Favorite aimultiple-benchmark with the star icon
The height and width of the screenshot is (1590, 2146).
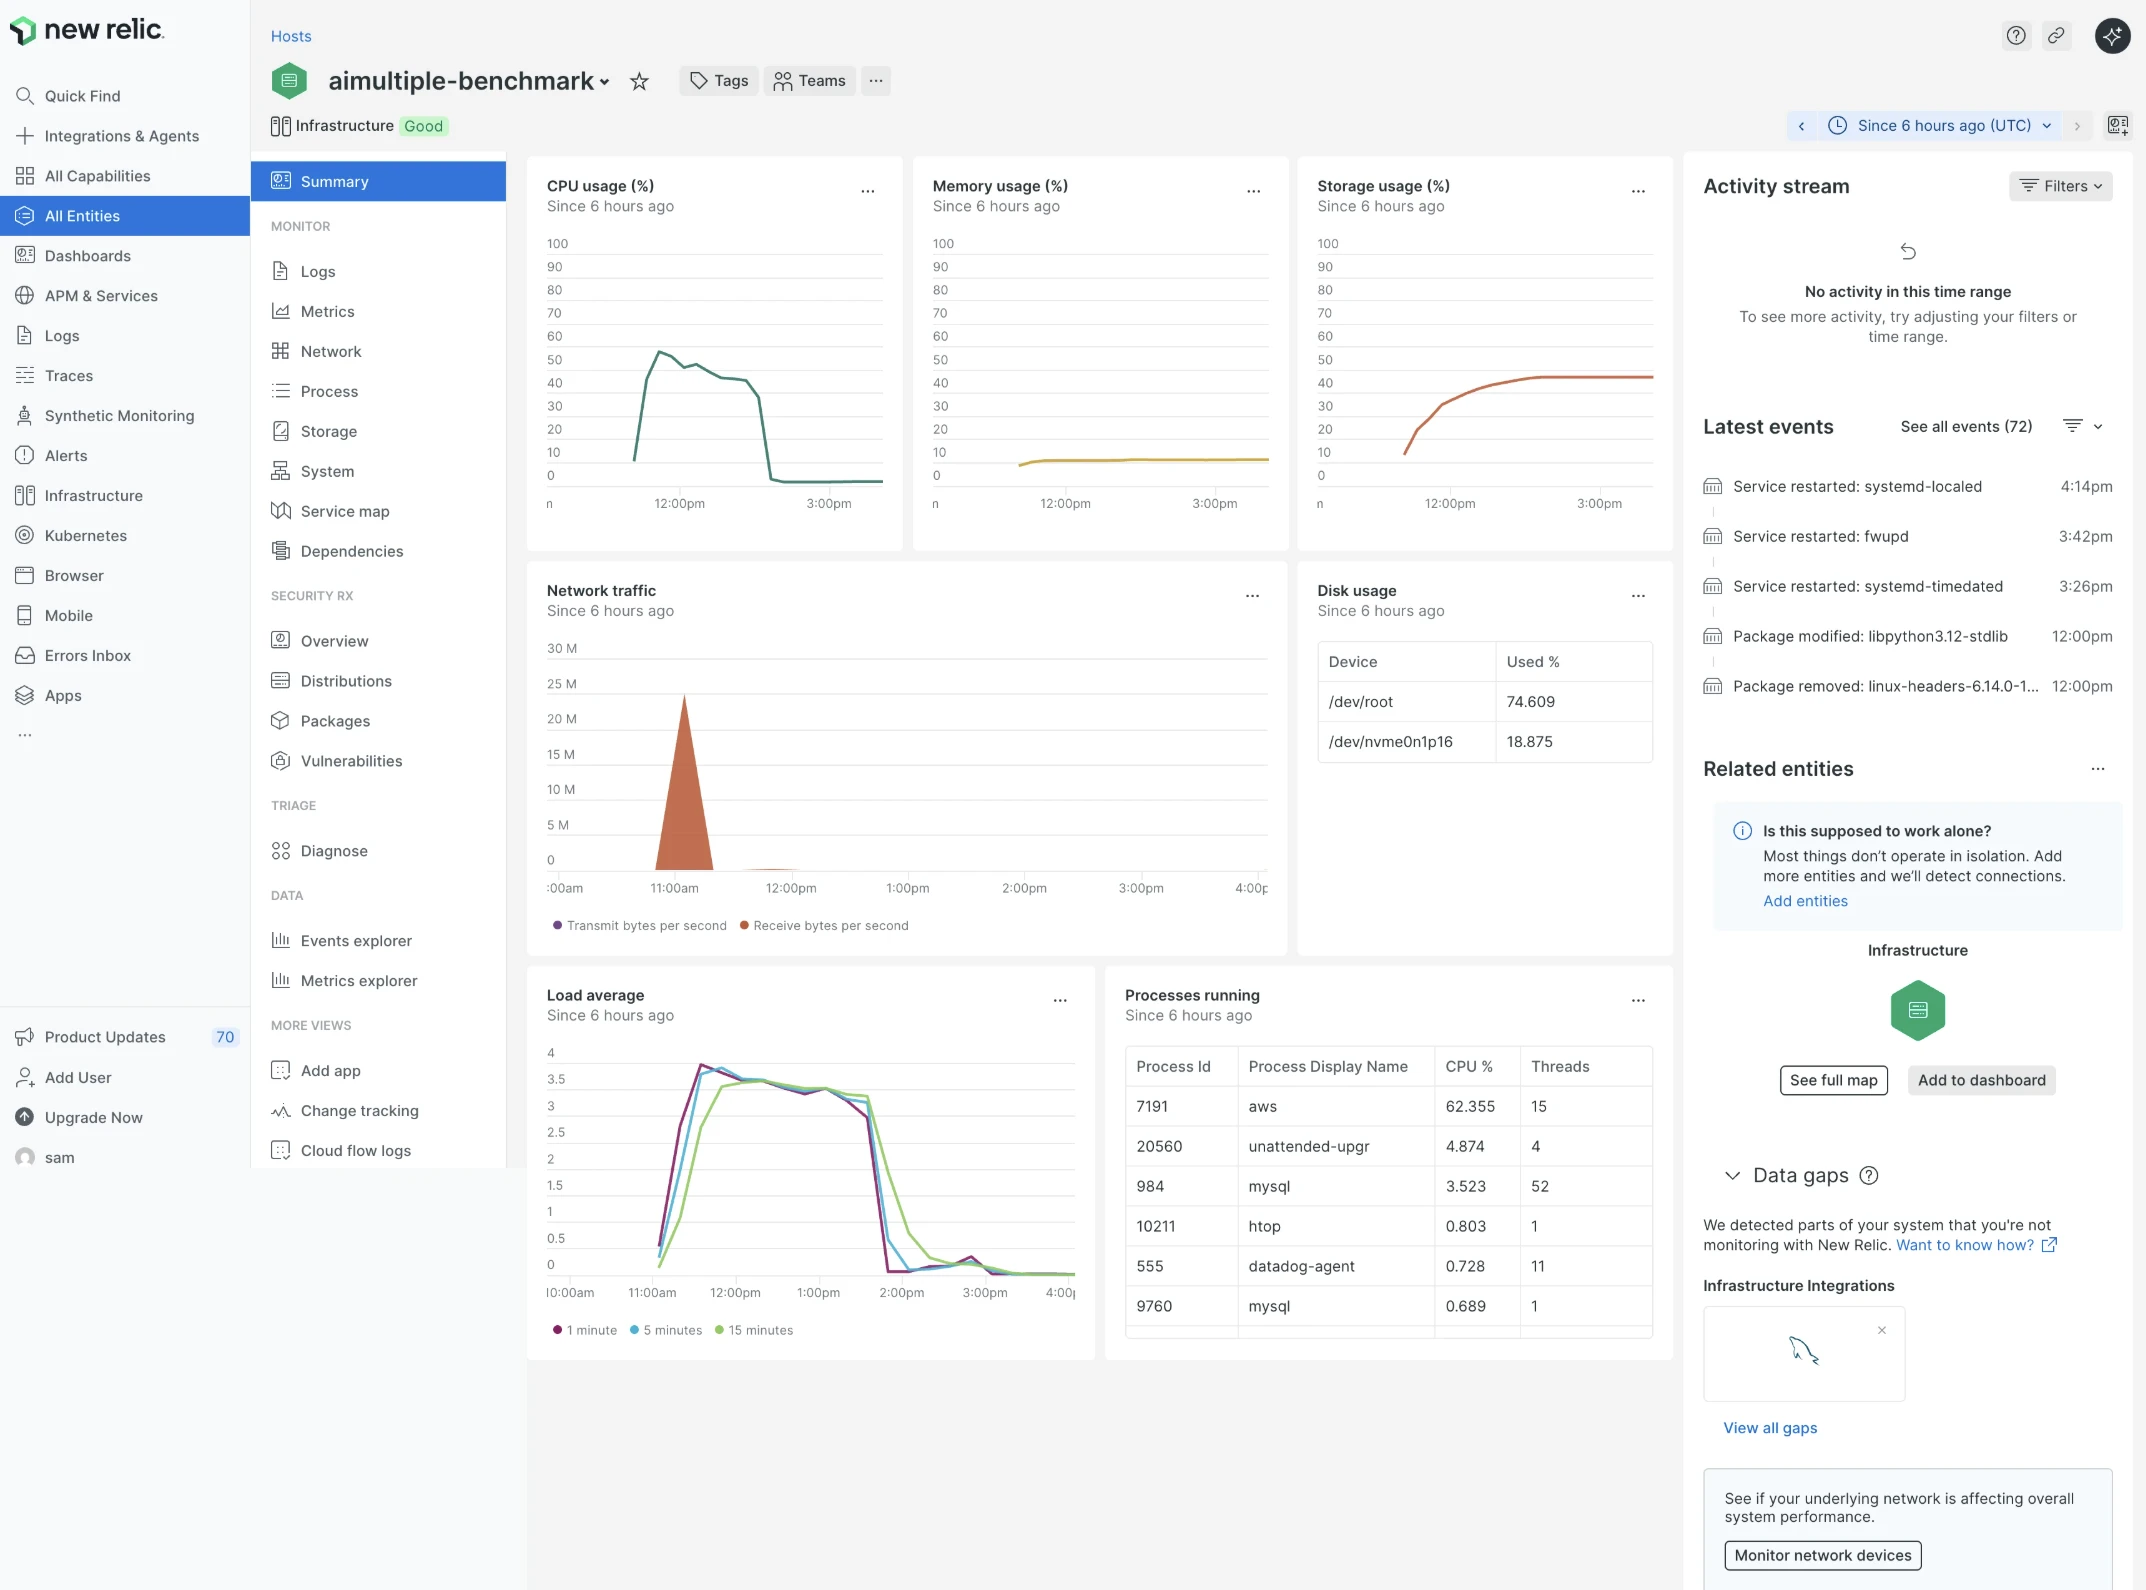click(x=639, y=81)
